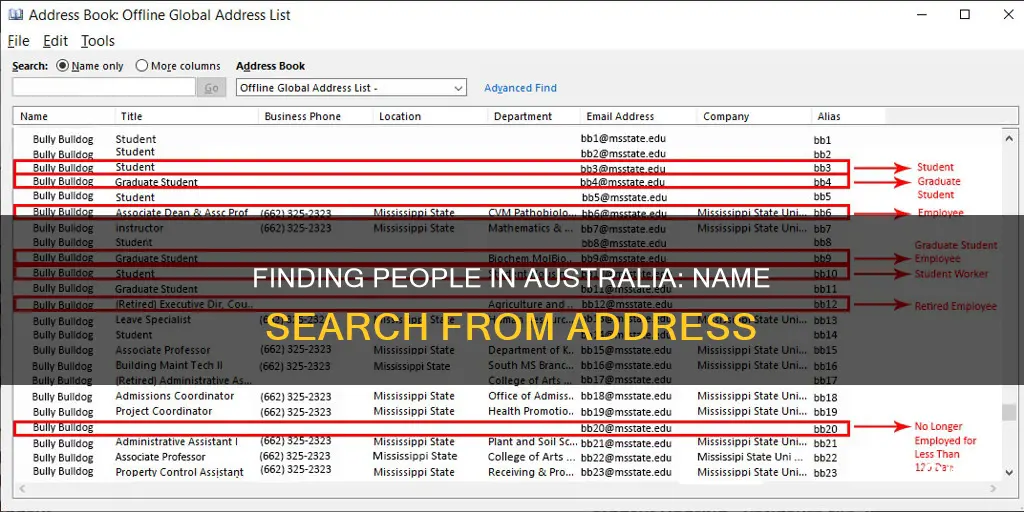This screenshot has width=1024, height=512.
Task: Open the Edit menu
Action: point(56,40)
